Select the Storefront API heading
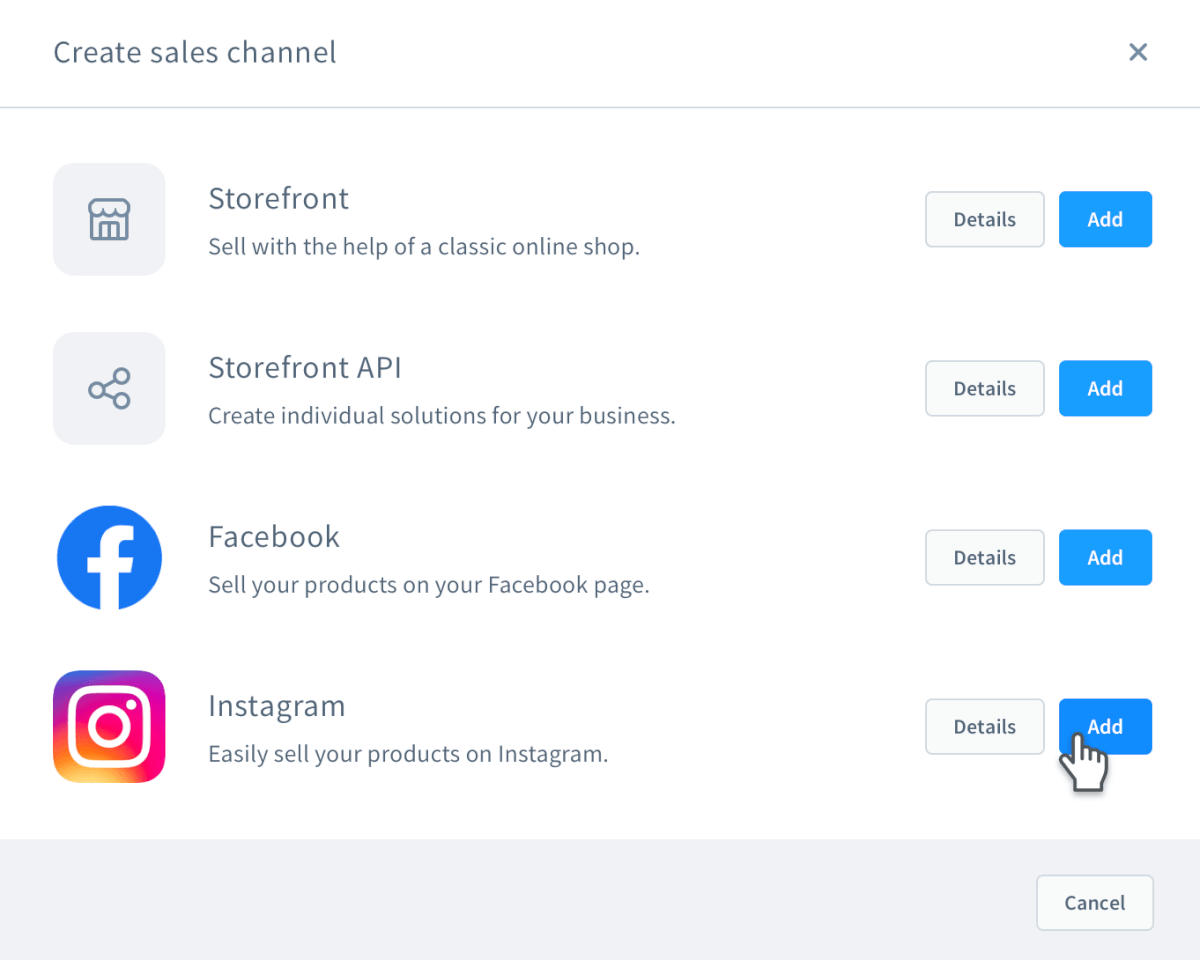1200x960 pixels. coord(305,367)
